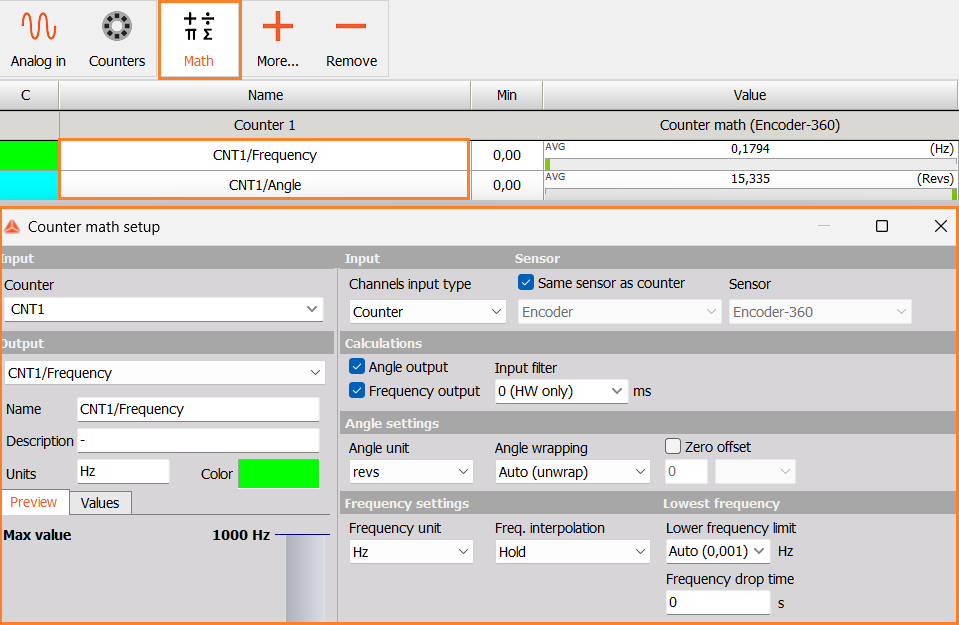Open Channels input type dropdown

(428, 312)
